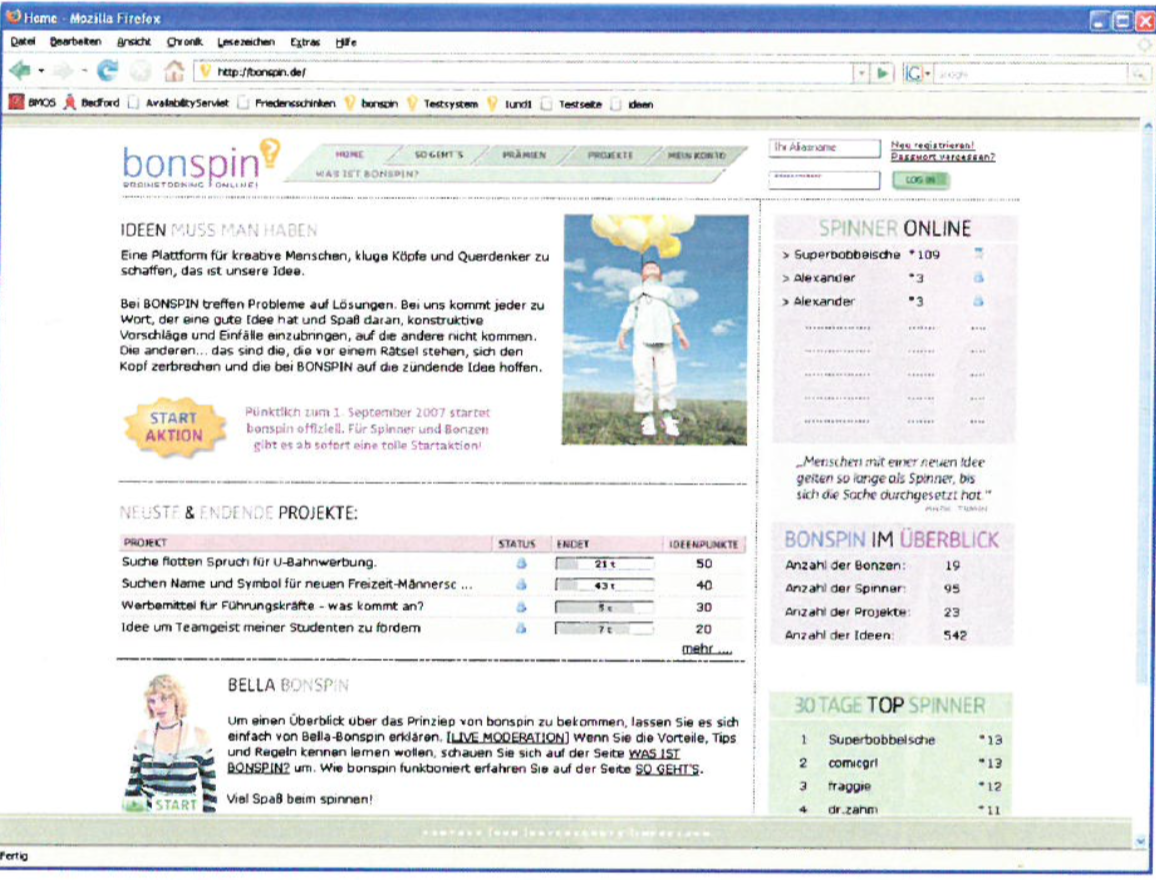Click the yellow START AKTION badge
Screen dimensions: 1156x880
point(174,427)
